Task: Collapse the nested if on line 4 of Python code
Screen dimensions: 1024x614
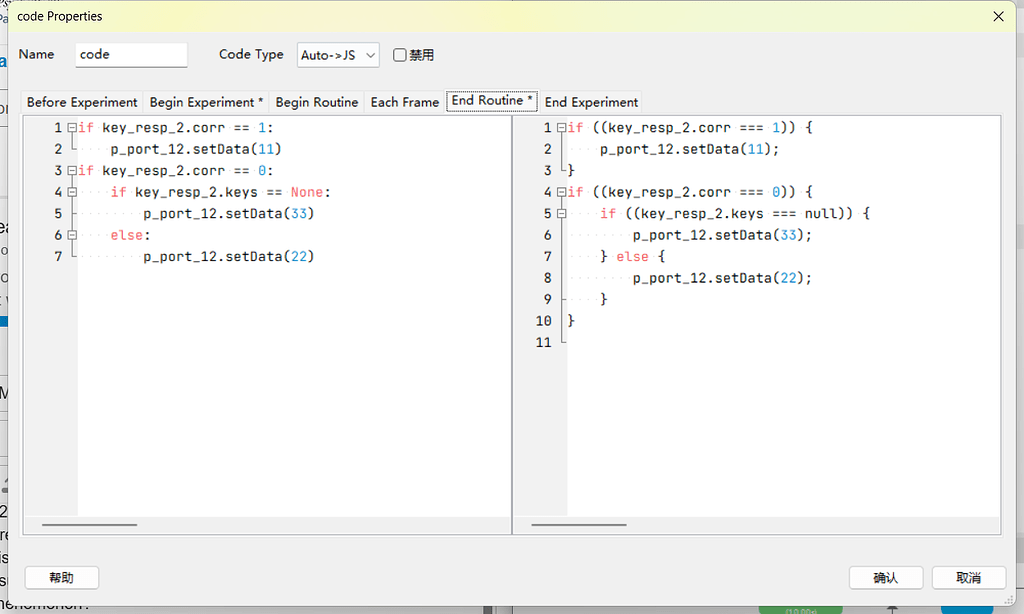Action: coord(70,192)
